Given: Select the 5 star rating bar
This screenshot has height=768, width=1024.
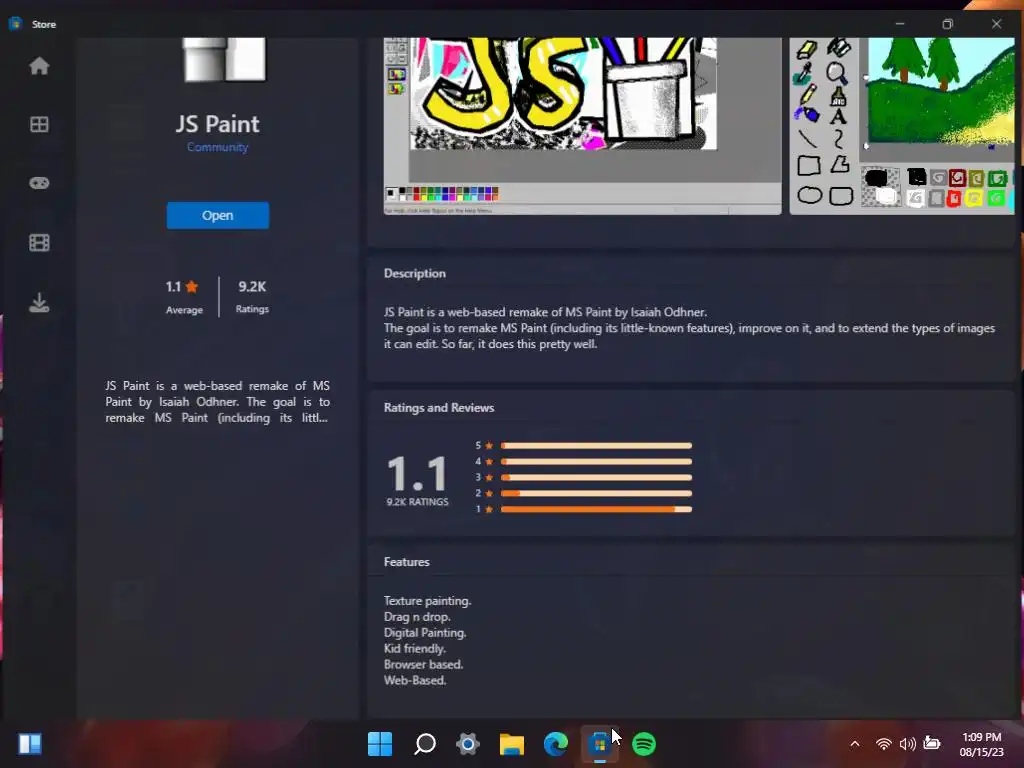Looking at the screenshot, I should tap(596, 446).
